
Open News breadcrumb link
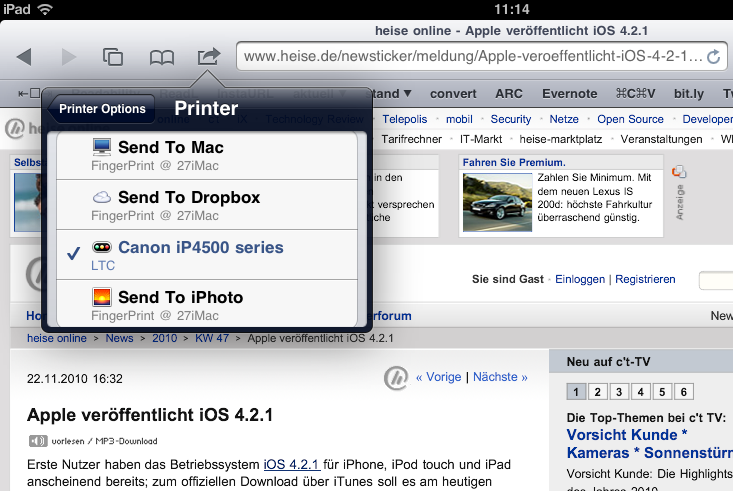(x=119, y=338)
